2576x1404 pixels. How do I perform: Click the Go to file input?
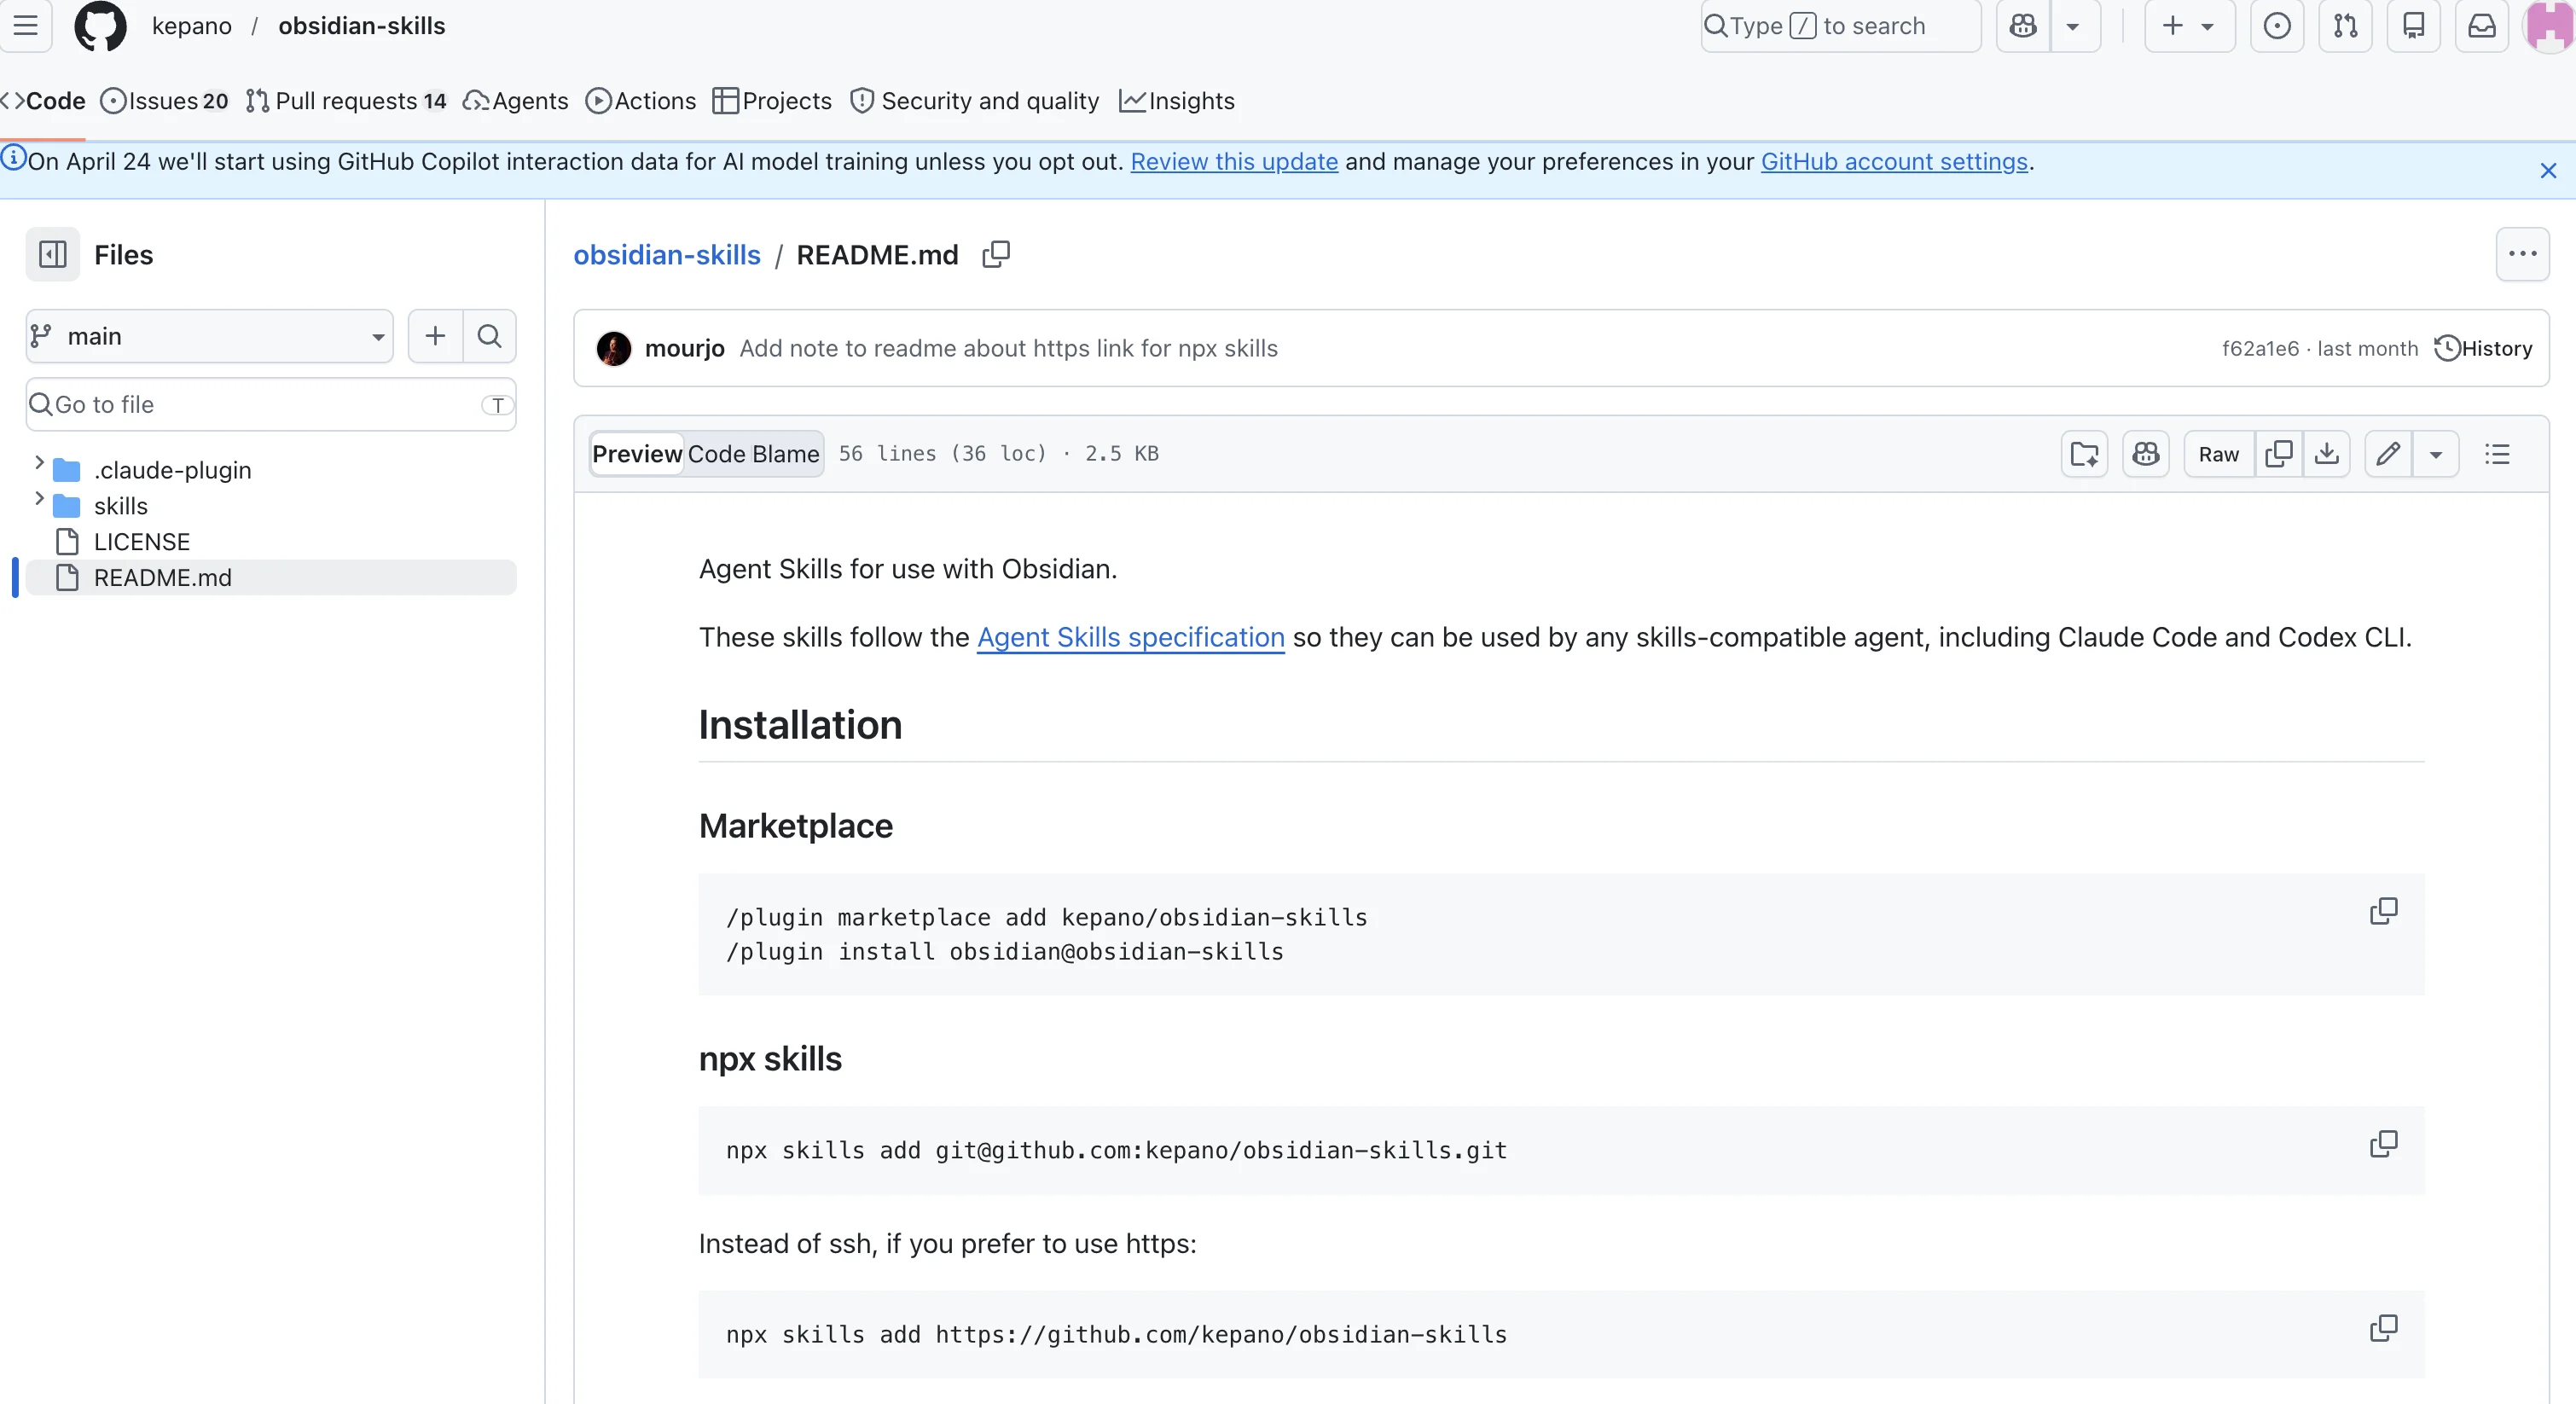271,405
